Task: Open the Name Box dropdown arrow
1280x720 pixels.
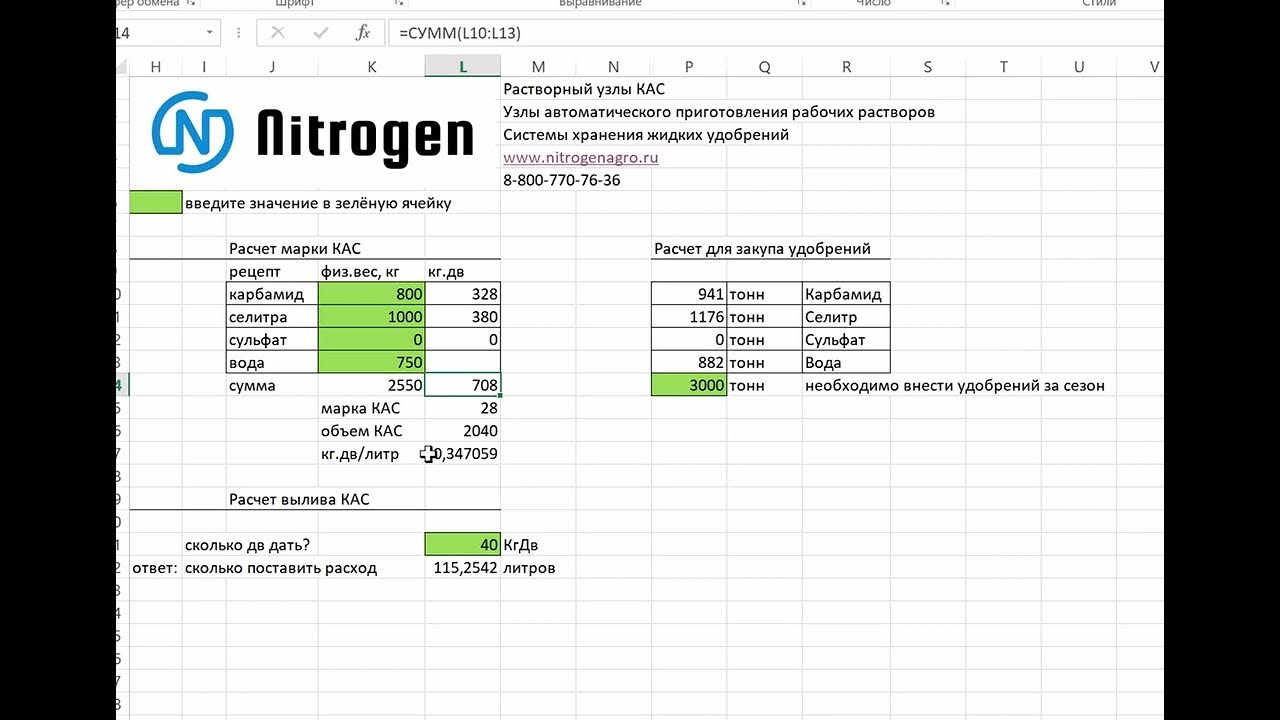Action: tap(210, 33)
